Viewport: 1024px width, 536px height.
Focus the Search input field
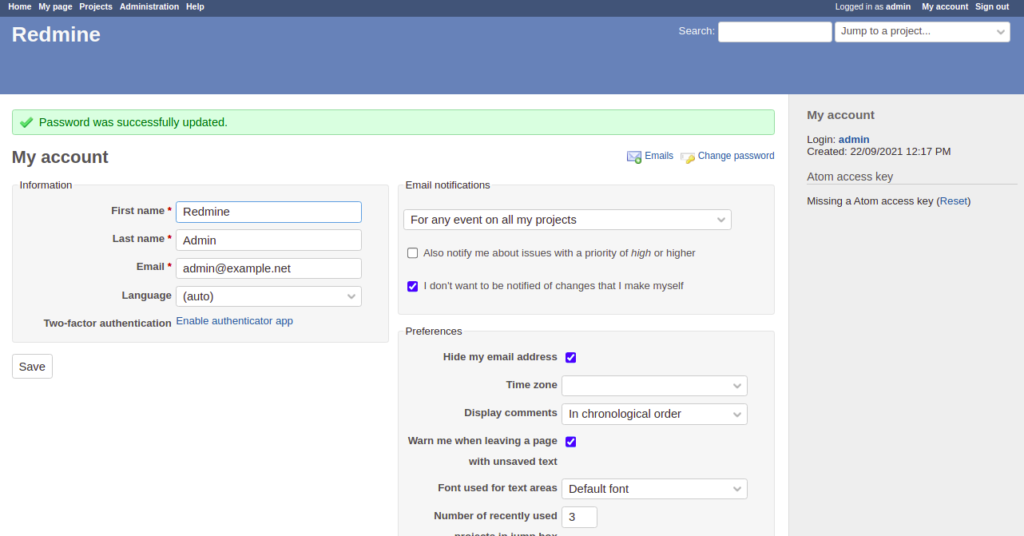(x=775, y=31)
